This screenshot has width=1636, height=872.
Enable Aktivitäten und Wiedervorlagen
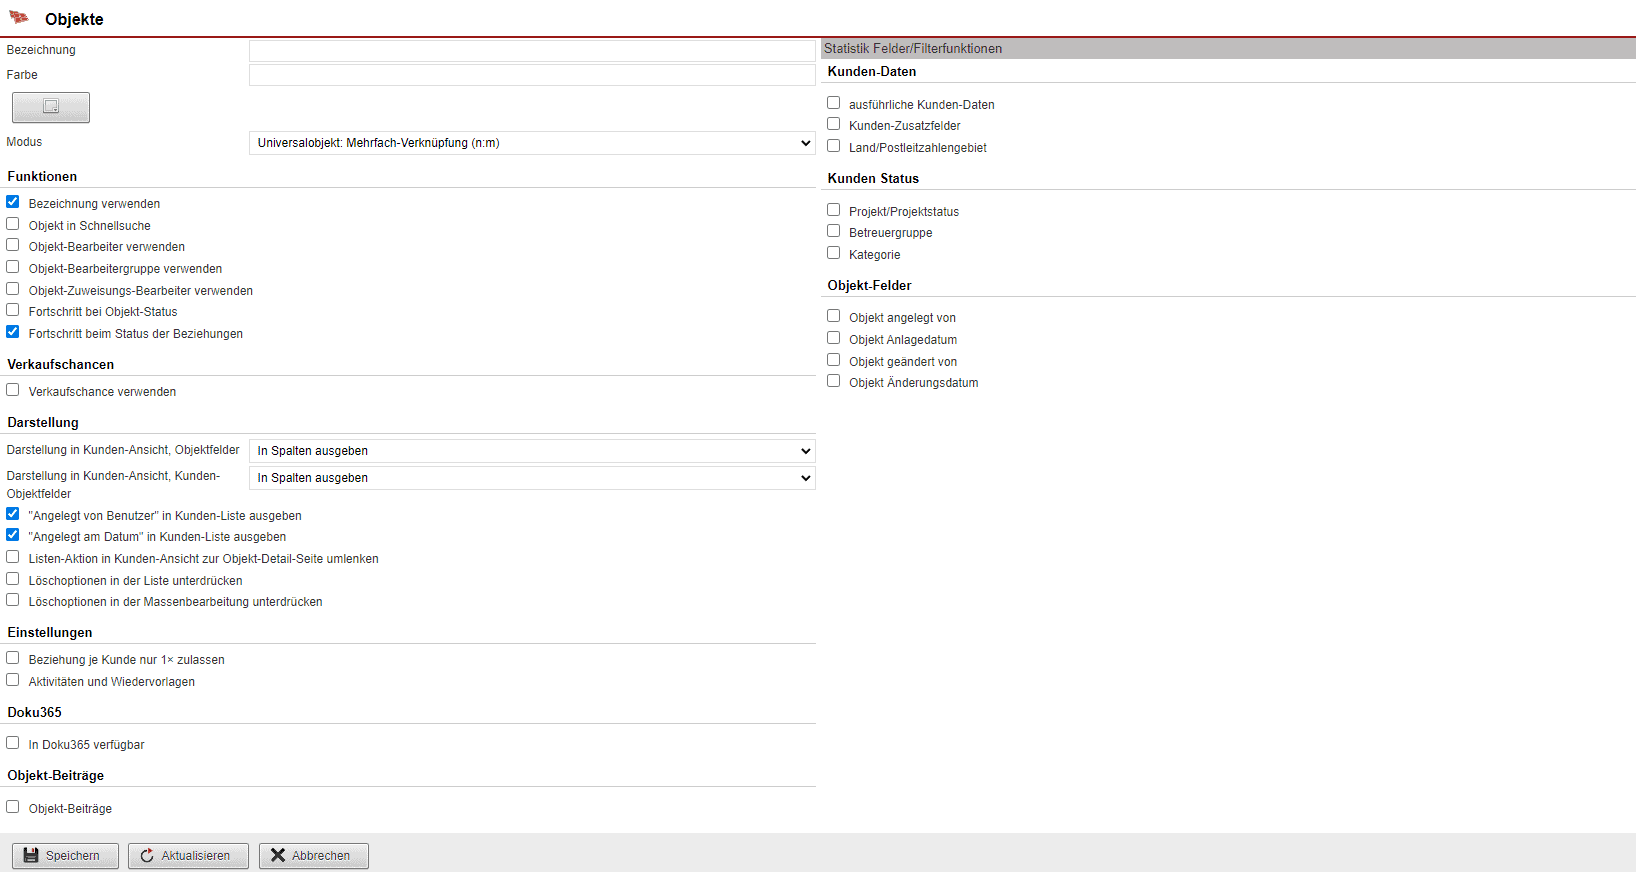coord(13,680)
